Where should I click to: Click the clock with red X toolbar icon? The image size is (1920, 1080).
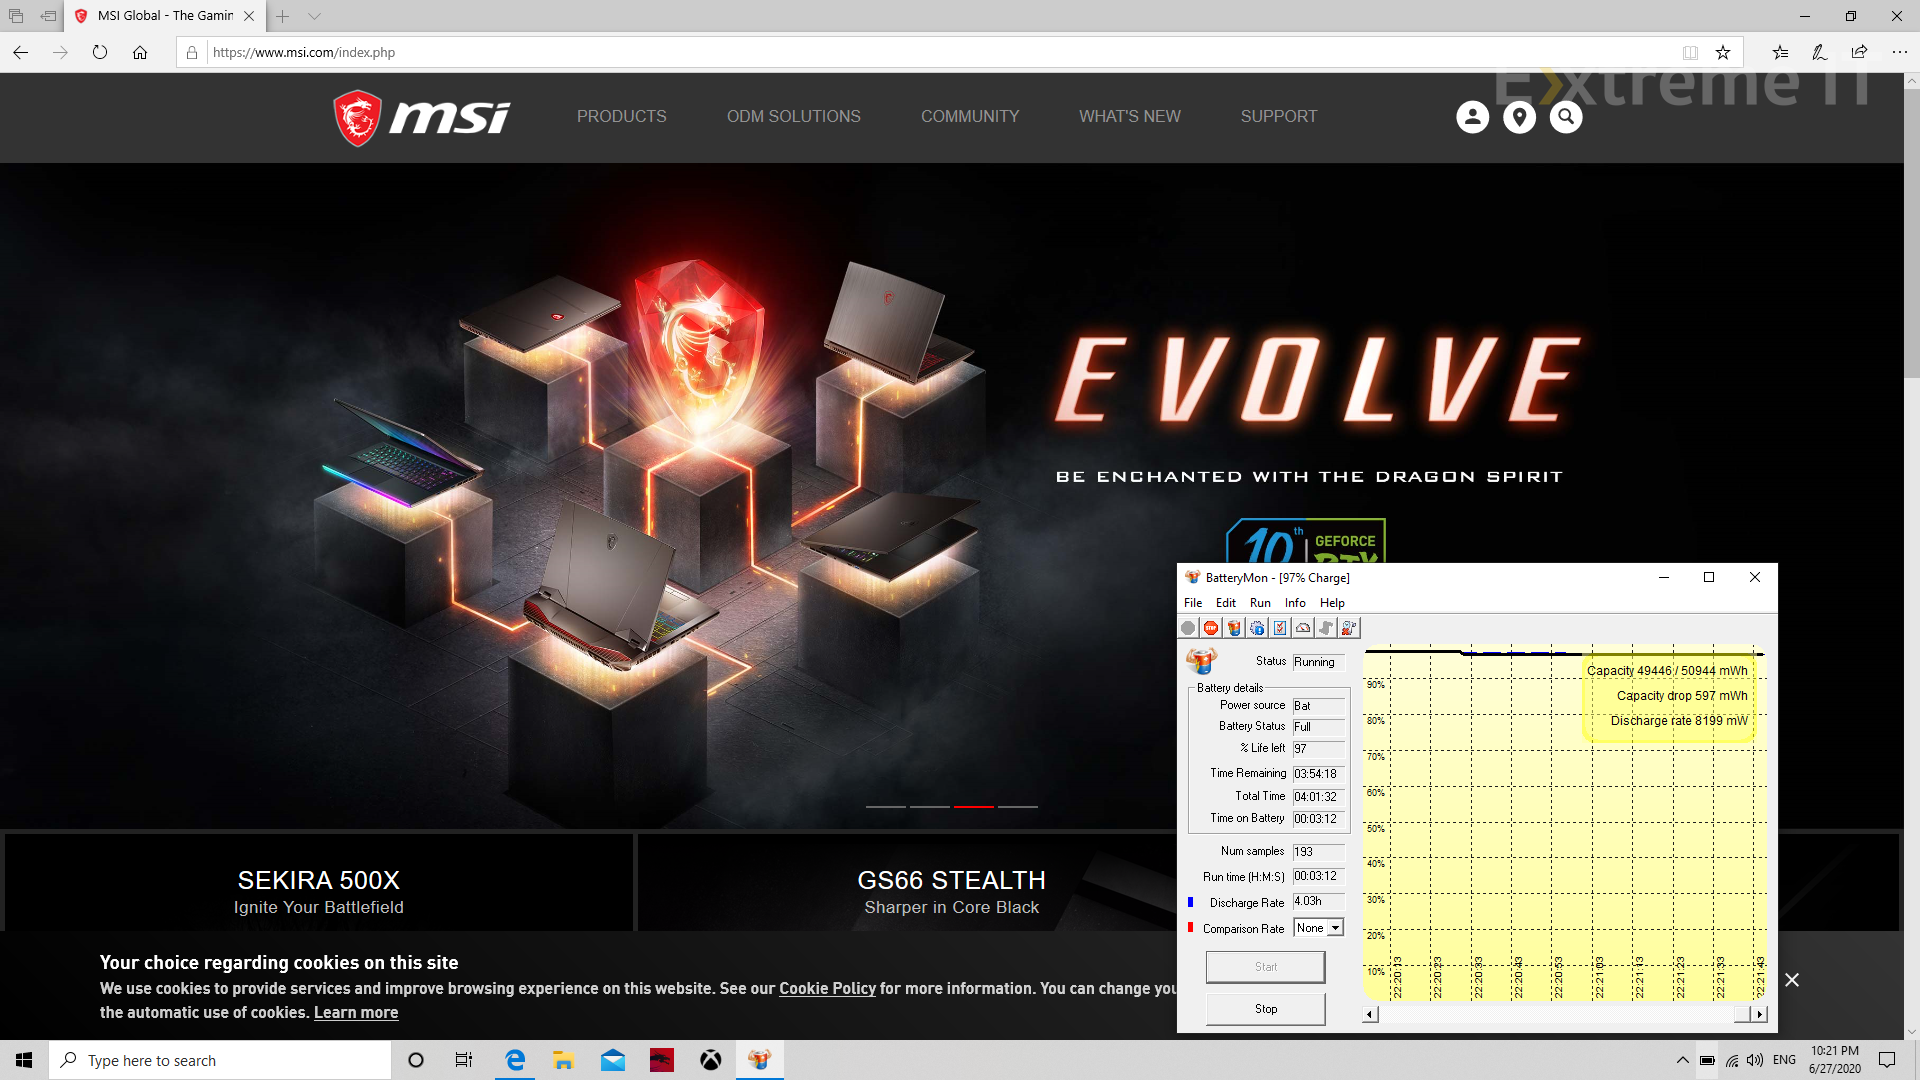coord(1349,628)
